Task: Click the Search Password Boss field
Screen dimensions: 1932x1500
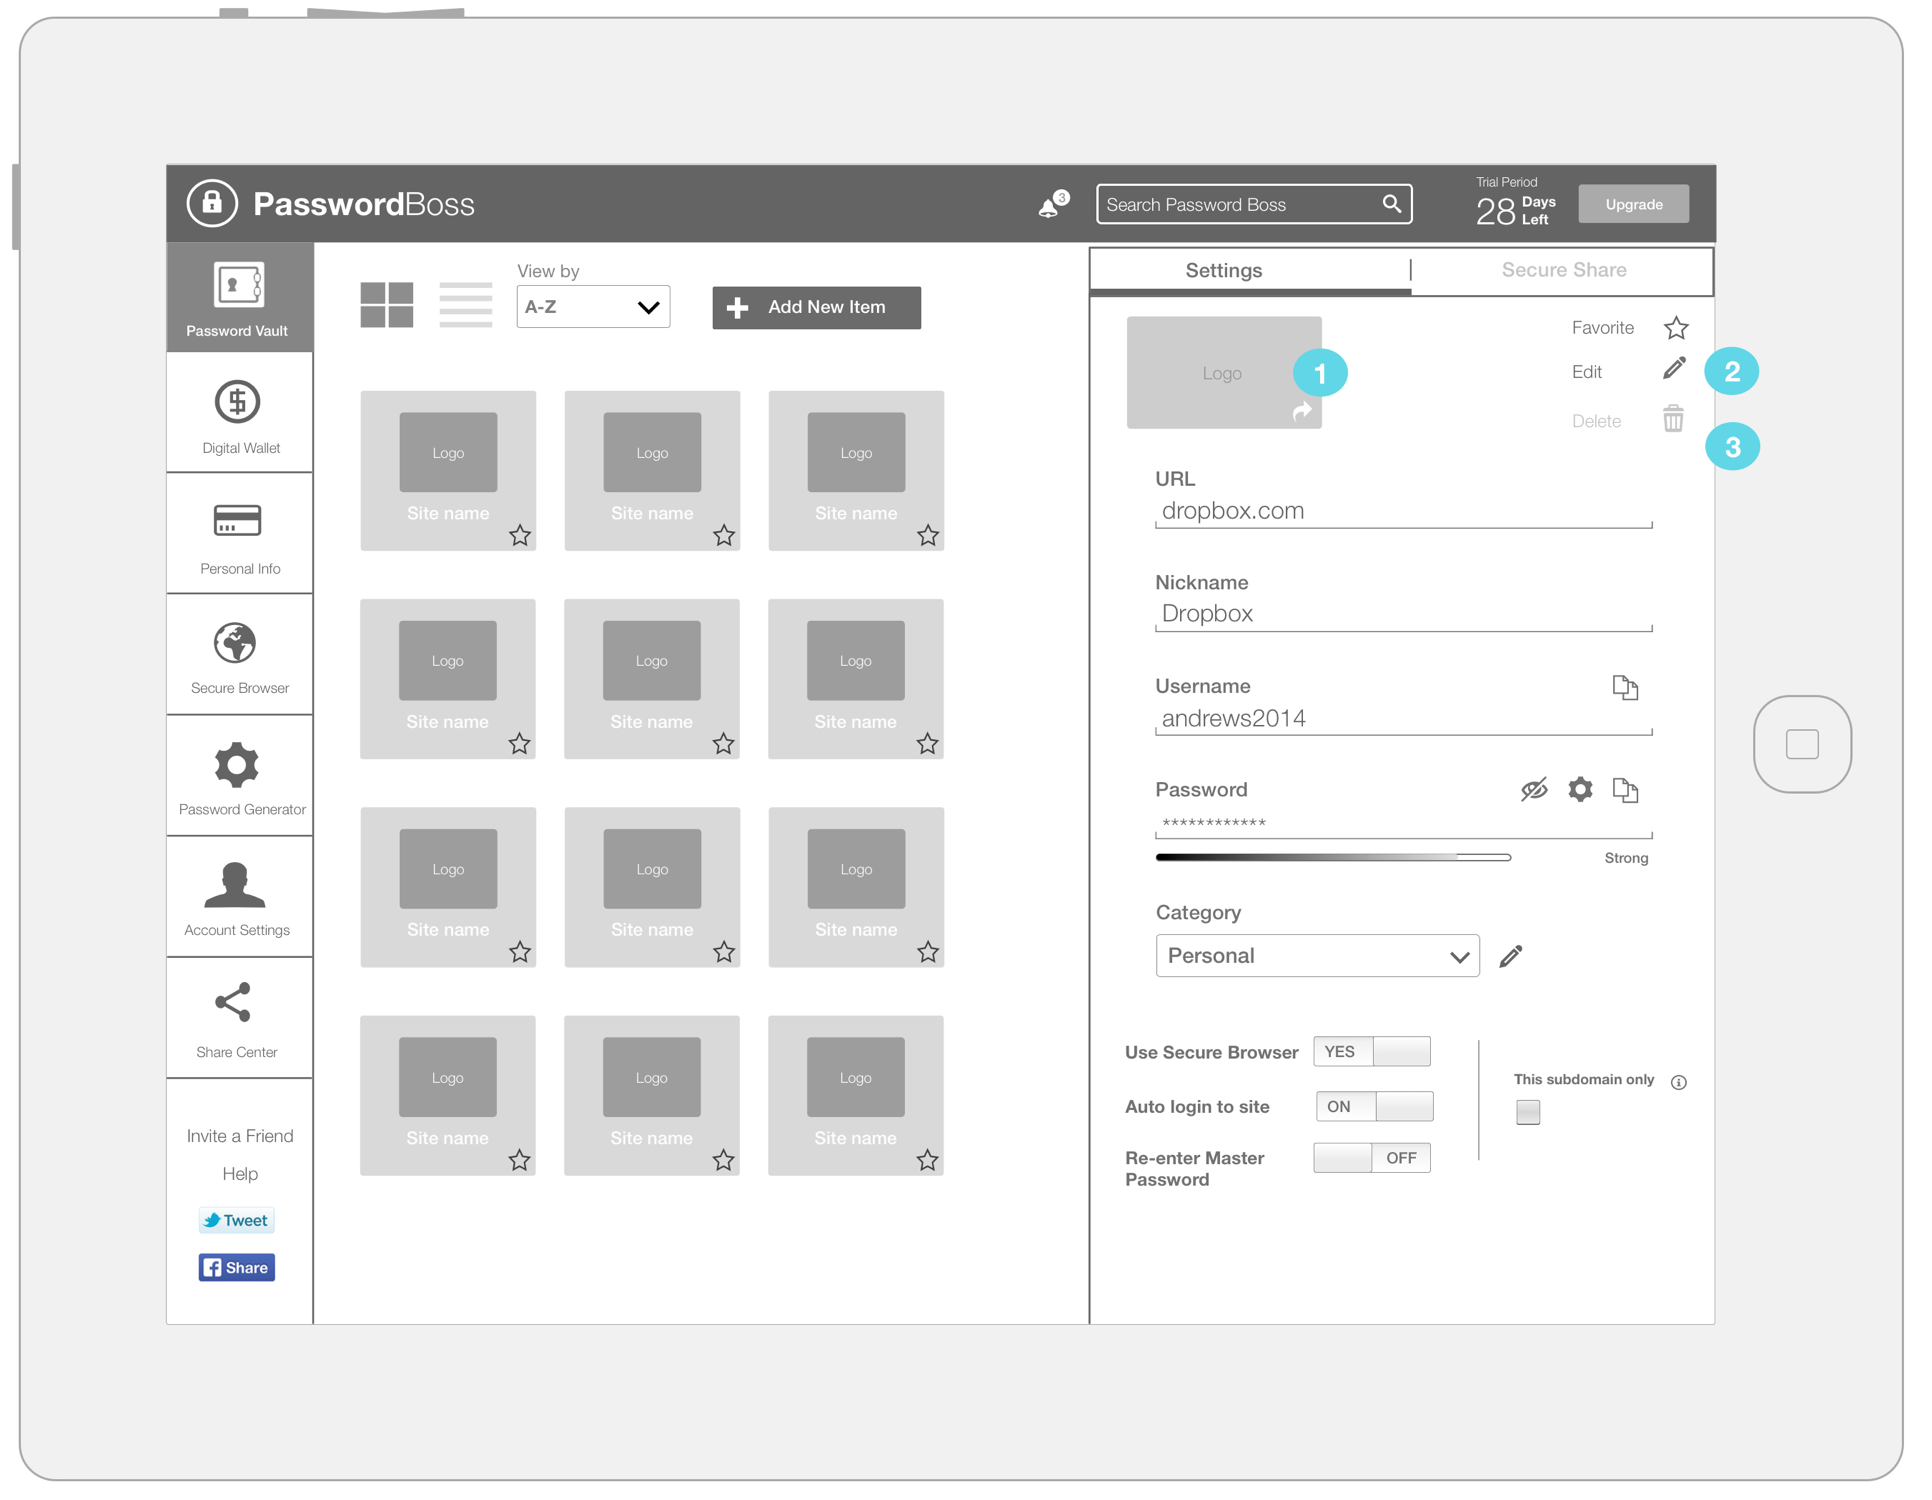Action: tap(1254, 204)
